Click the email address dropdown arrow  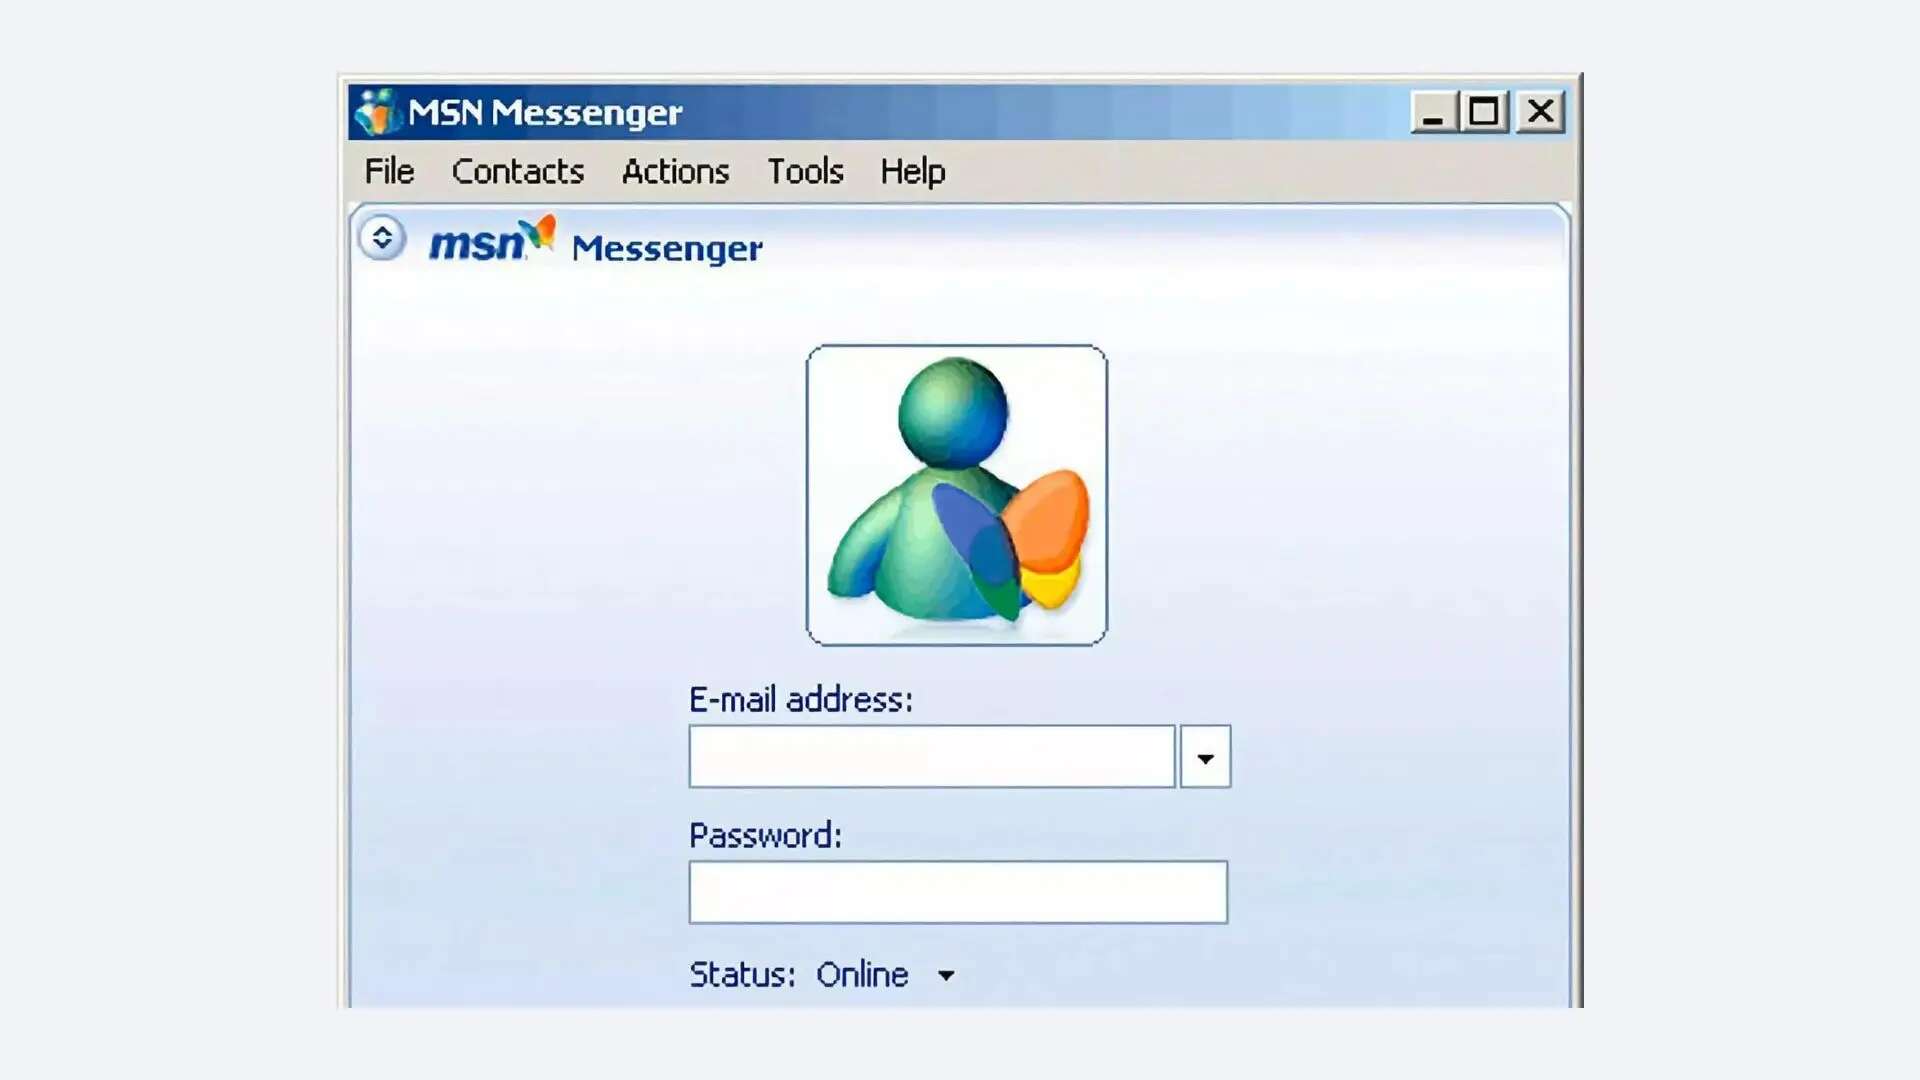pos(1204,757)
